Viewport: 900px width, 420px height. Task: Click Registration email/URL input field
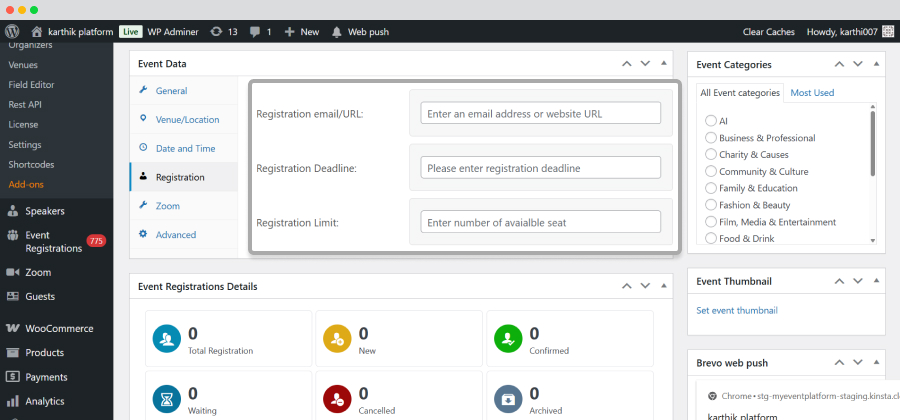(540, 113)
